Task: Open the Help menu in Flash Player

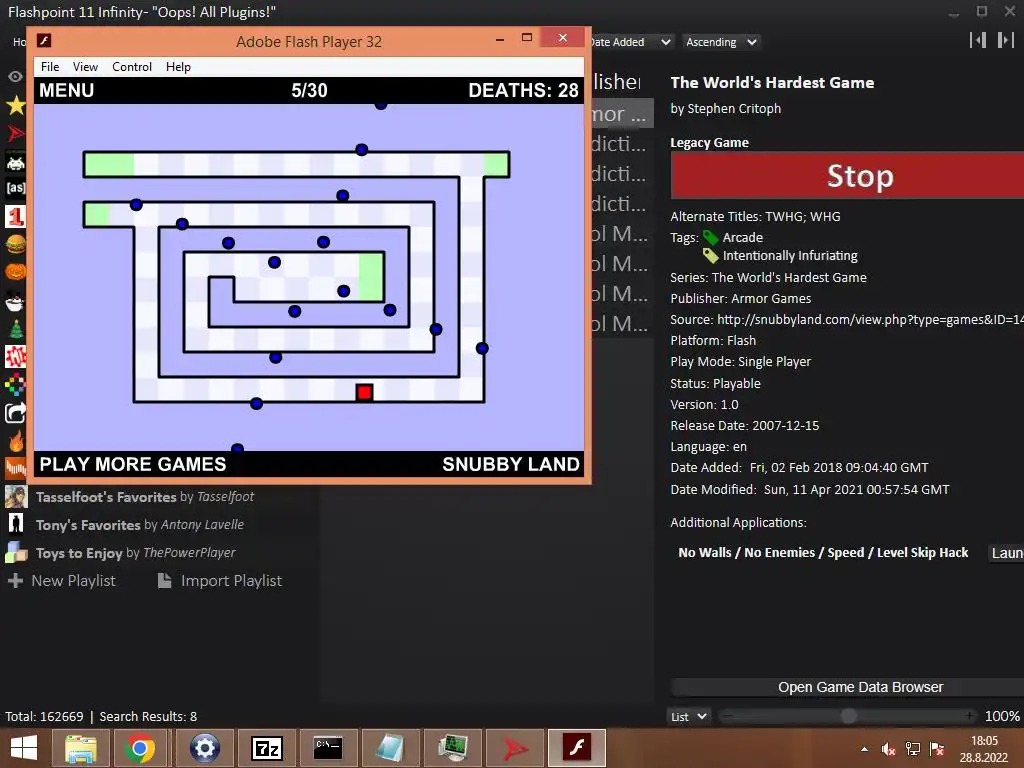Action: [178, 67]
